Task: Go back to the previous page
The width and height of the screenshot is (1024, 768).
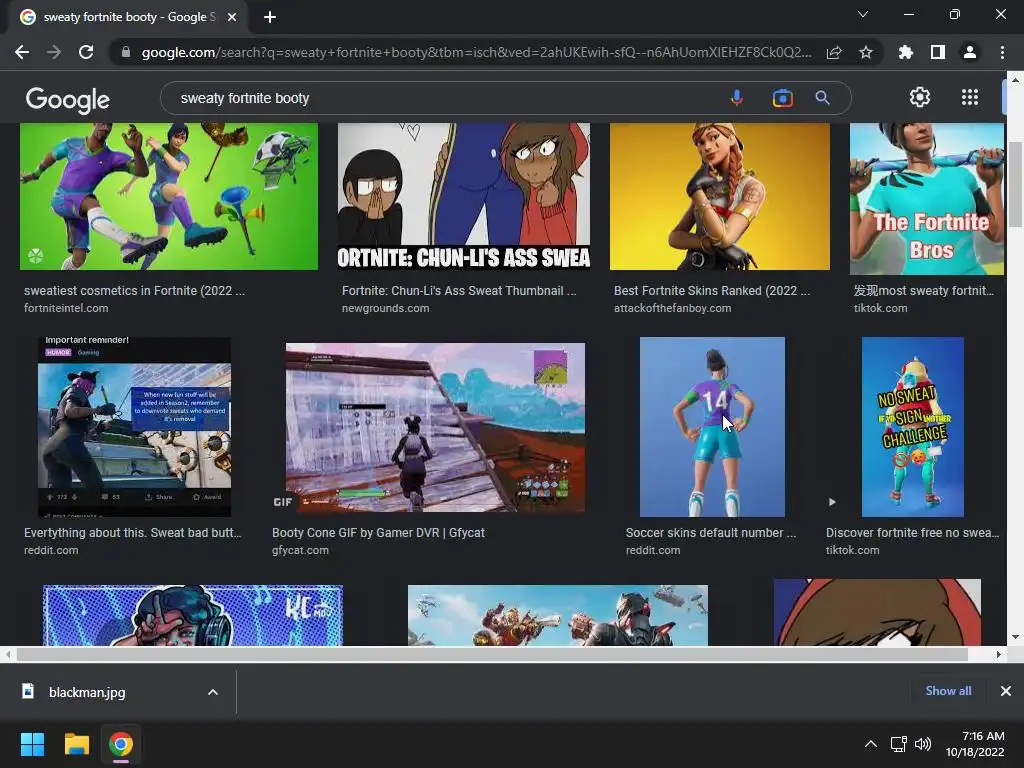Action: (x=22, y=52)
